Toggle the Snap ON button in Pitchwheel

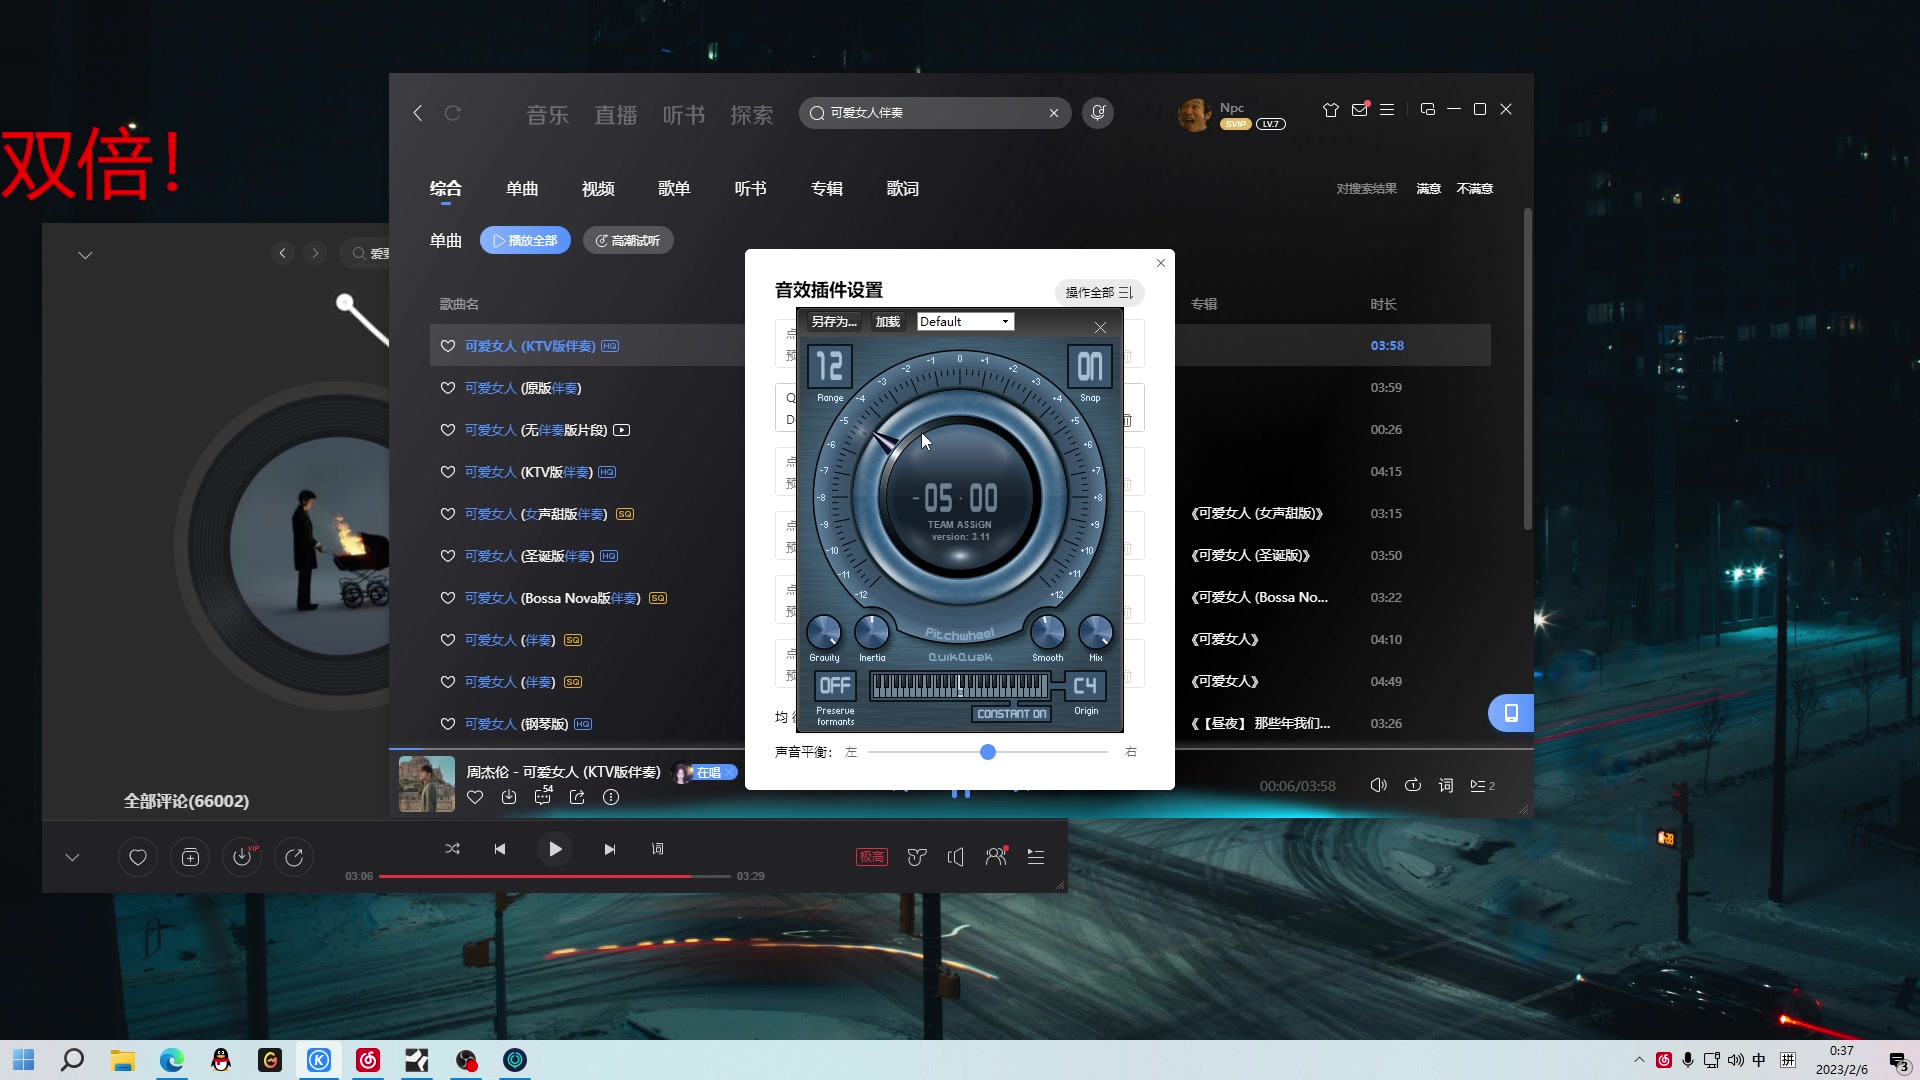(x=1089, y=367)
